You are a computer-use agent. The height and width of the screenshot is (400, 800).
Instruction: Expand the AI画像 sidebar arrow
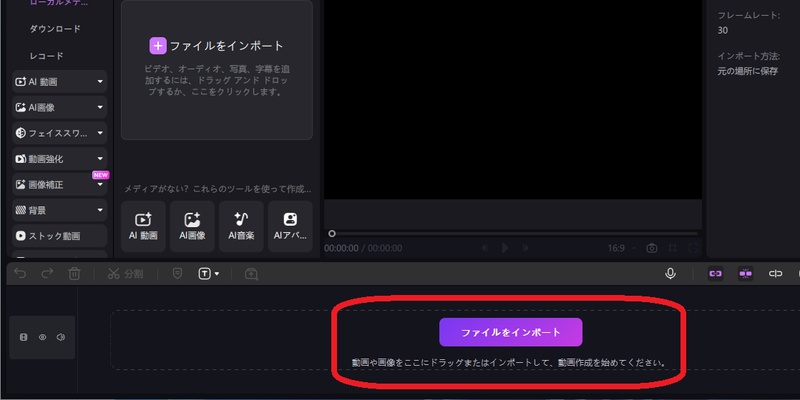tap(100, 107)
